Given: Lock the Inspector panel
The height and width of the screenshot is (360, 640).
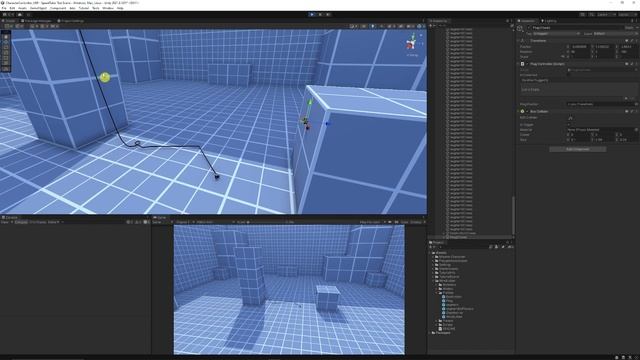Looking at the screenshot, I should point(631,21).
